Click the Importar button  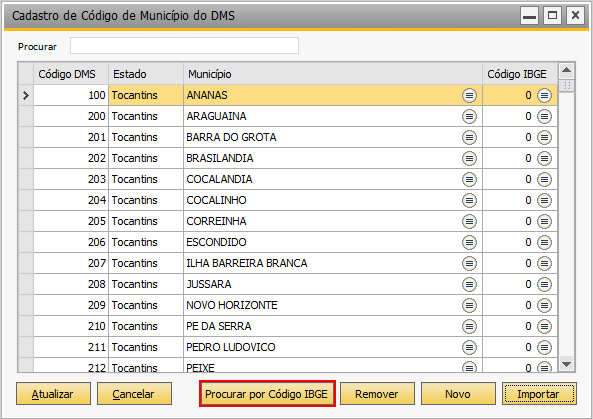point(539,394)
